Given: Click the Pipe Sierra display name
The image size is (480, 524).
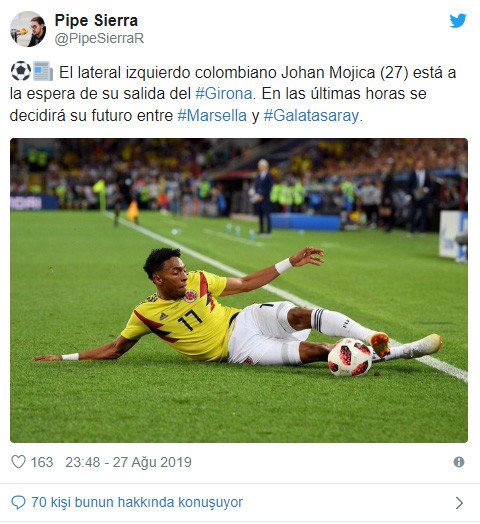Looking at the screenshot, I should pyautogui.click(x=96, y=20).
